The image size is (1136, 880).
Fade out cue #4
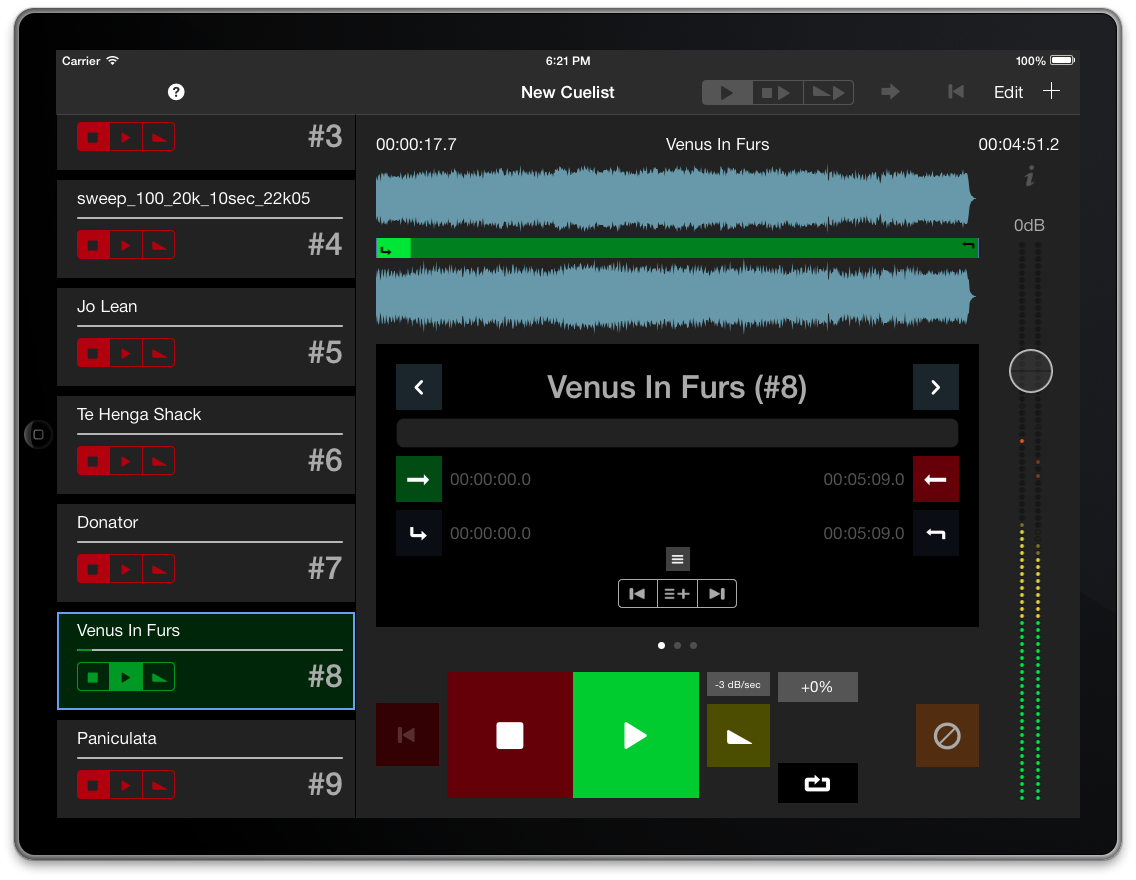(159, 246)
